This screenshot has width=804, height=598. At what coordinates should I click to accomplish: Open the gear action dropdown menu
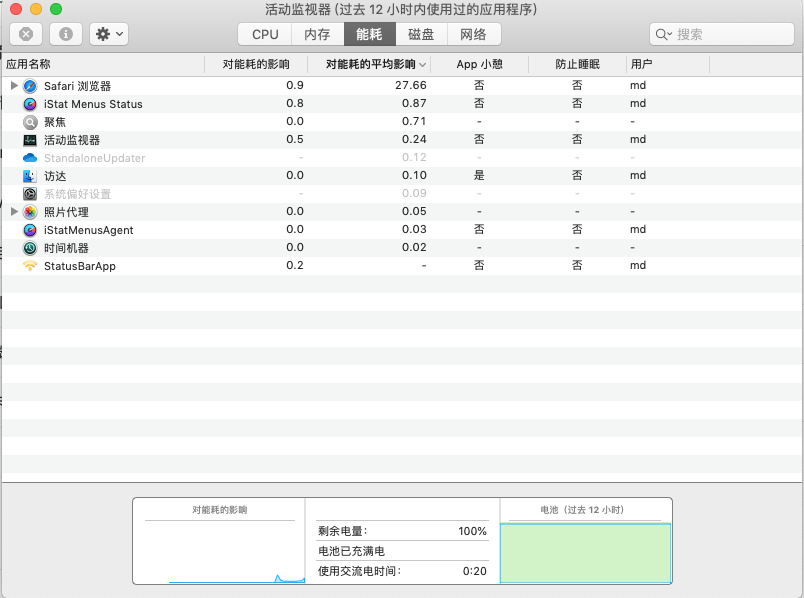tap(108, 34)
